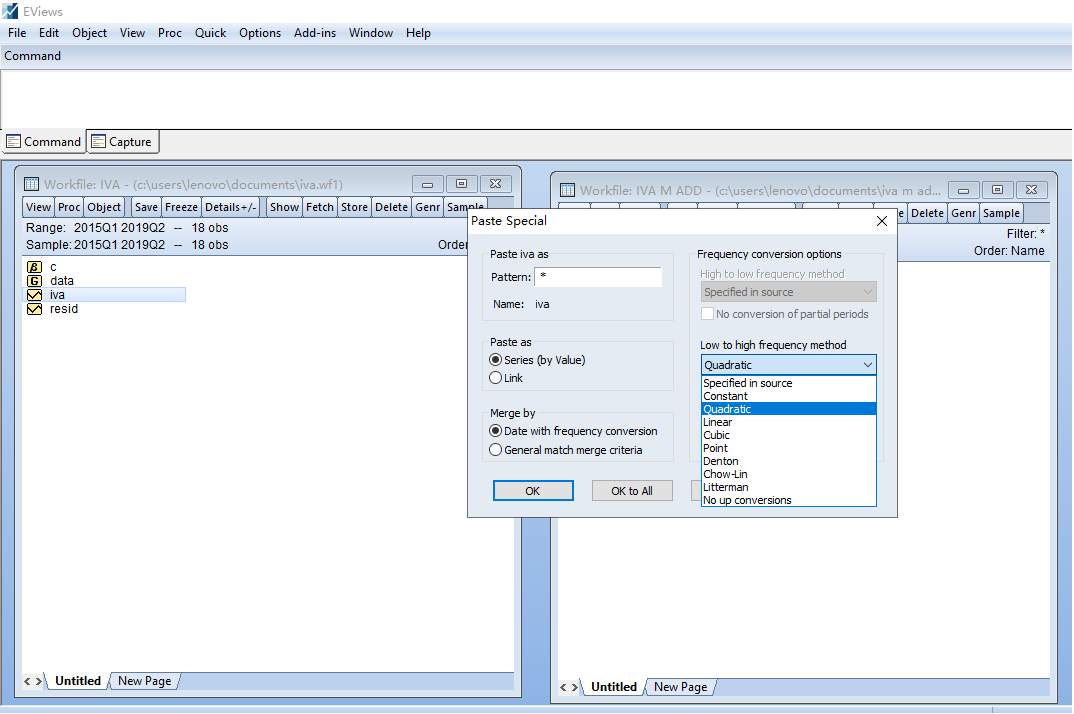1074x714 pixels.
Task: Collapse the Low to high frequency method dropdown
Action: point(867,365)
